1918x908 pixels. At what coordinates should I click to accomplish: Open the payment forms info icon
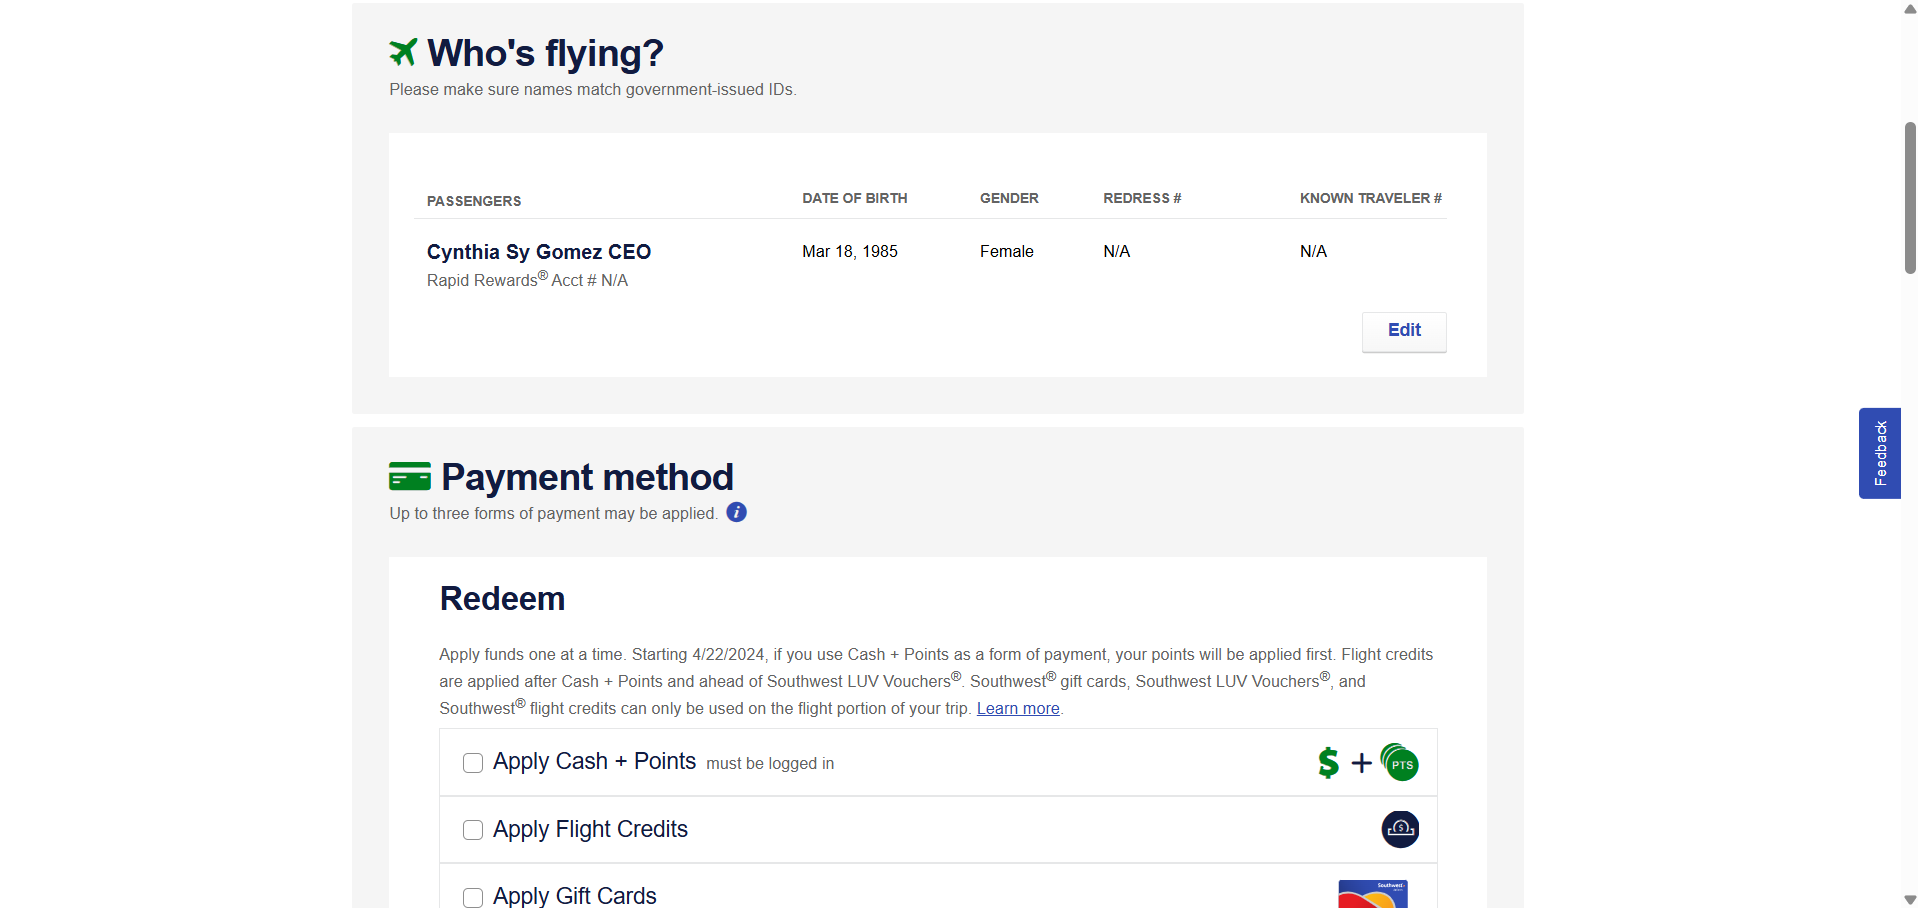[736, 513]
